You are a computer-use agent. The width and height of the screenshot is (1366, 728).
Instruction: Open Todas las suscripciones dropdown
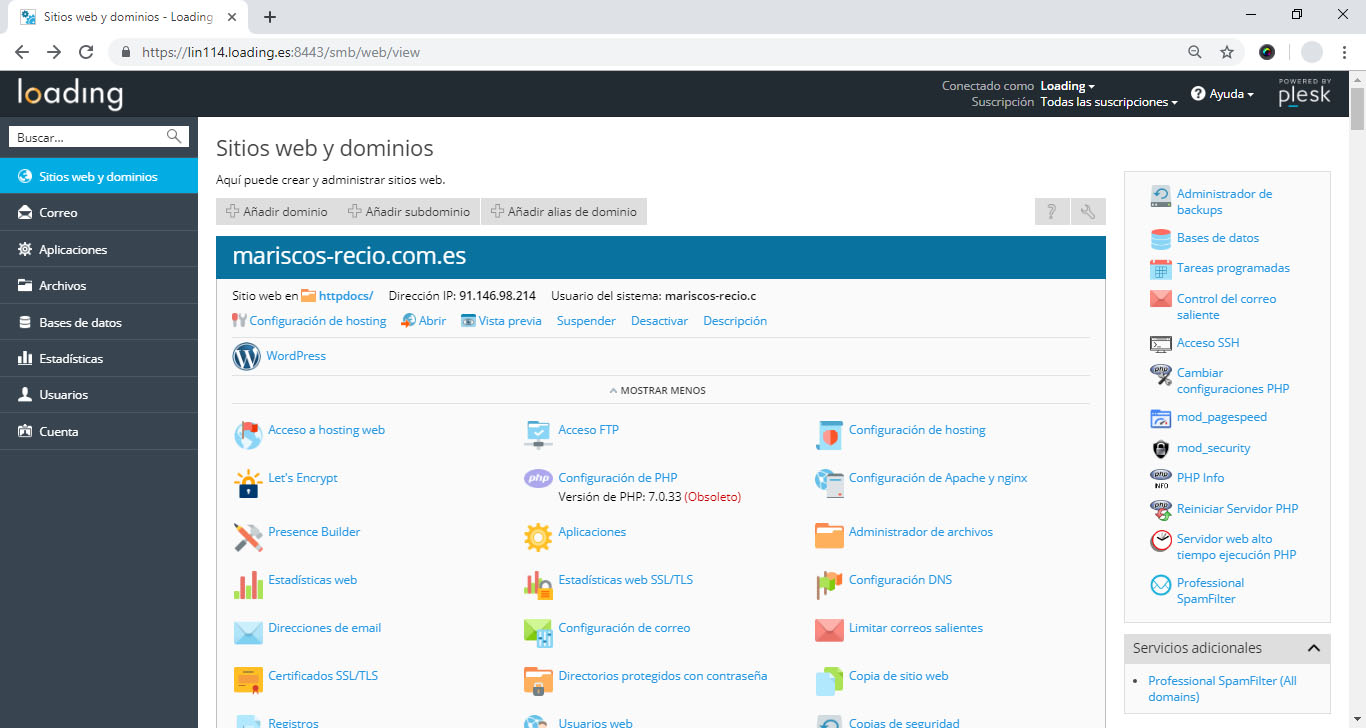(x=1109, y=102)
